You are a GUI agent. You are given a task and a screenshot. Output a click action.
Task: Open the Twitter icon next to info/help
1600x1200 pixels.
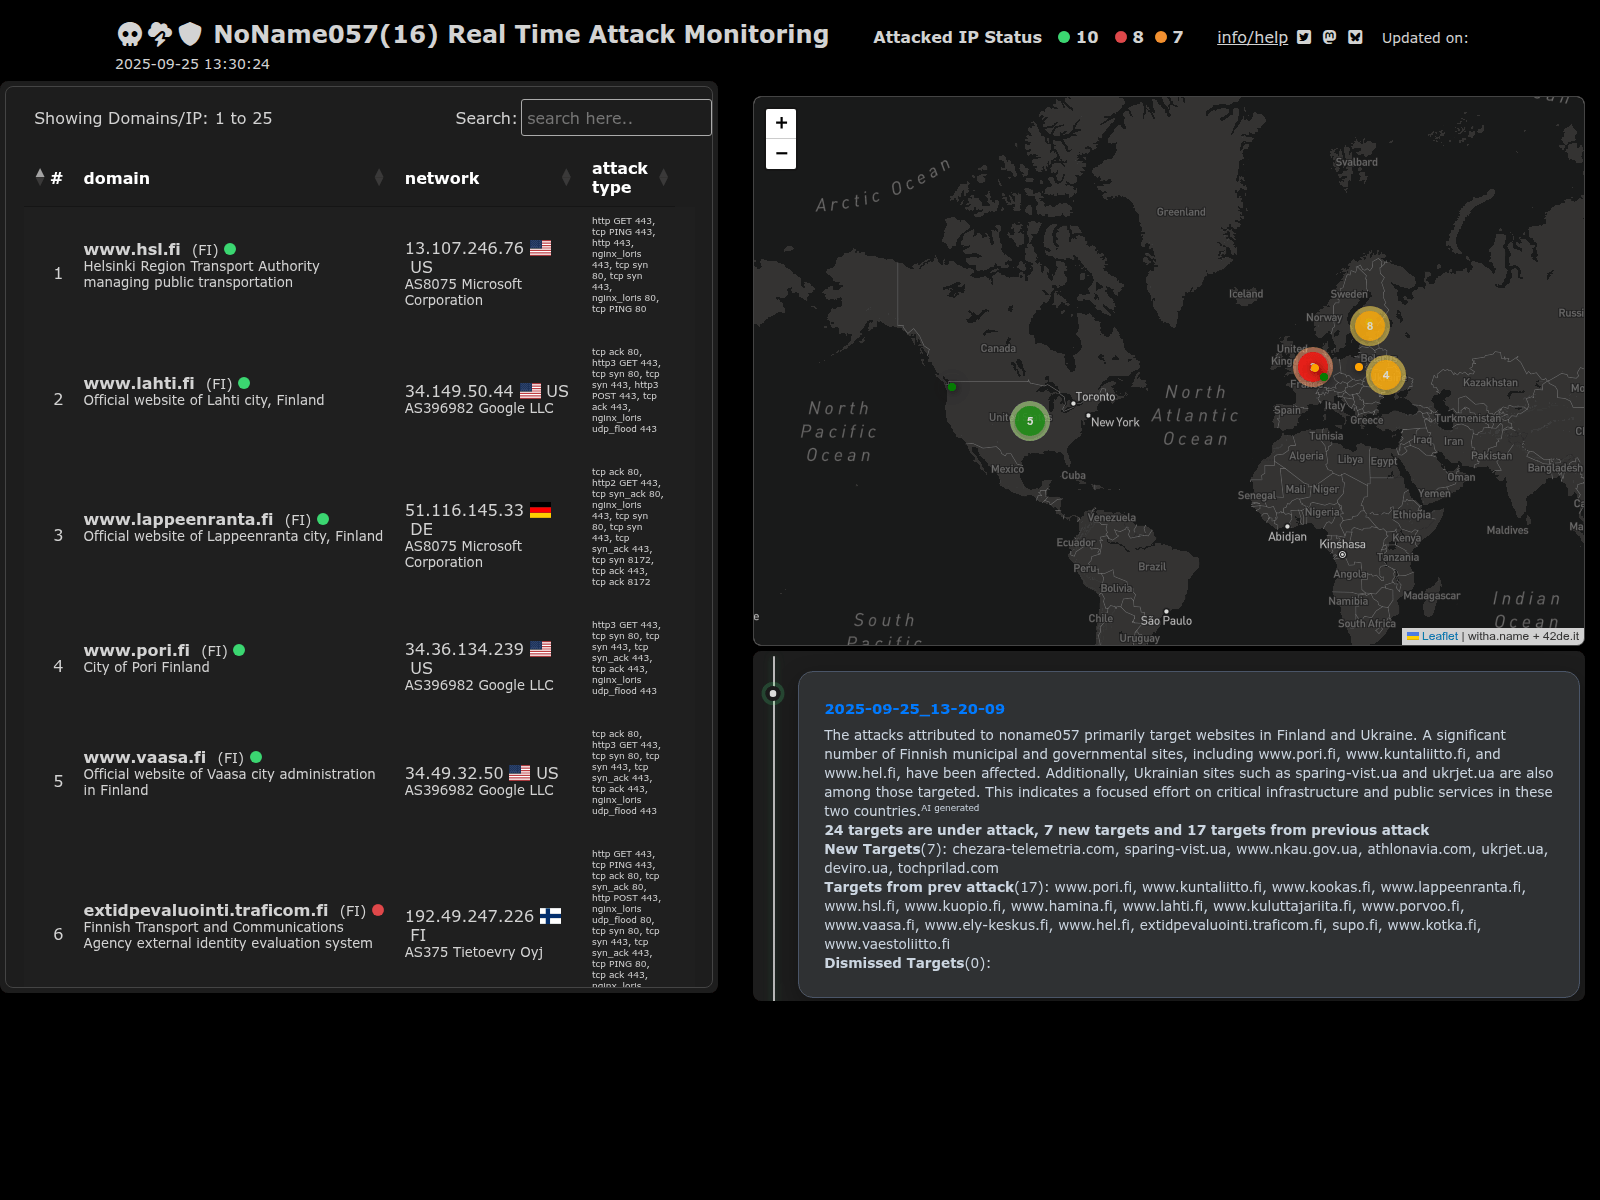(x=1304, y=37)
